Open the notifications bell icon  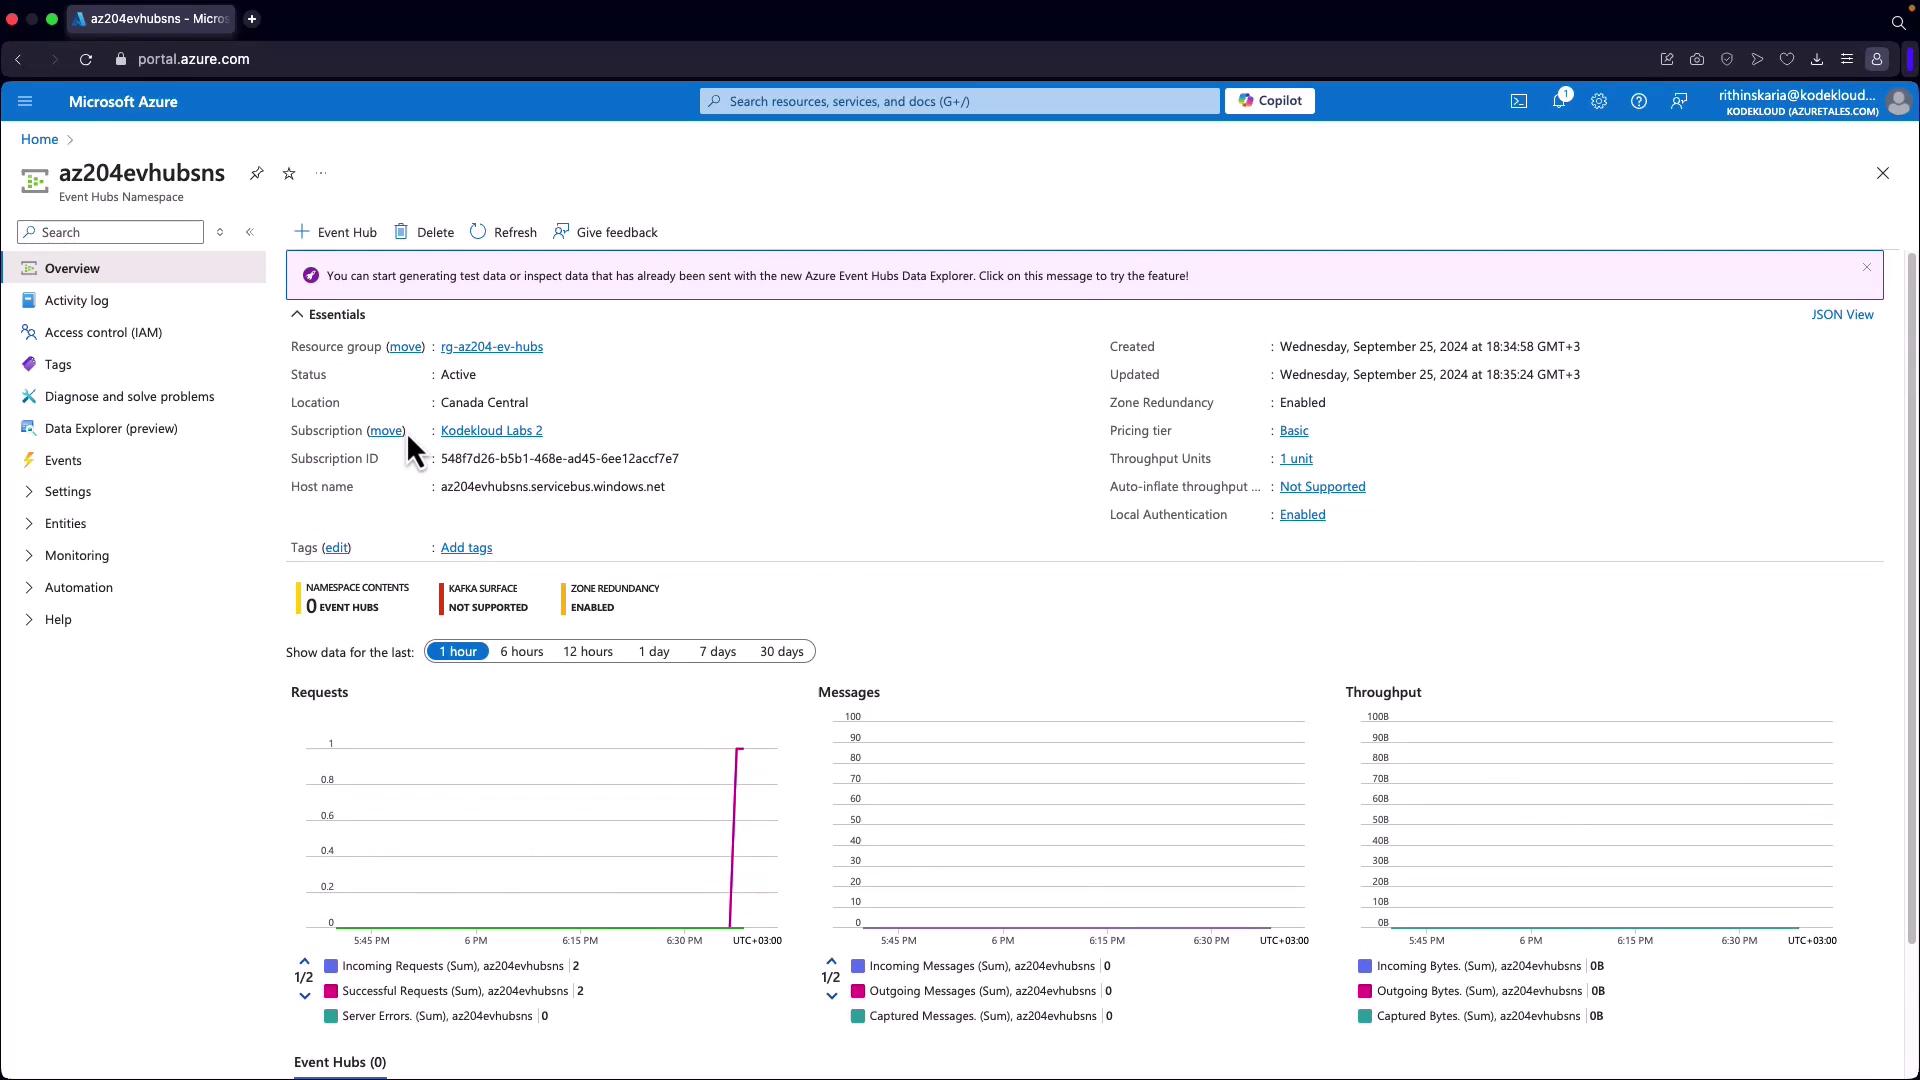(1559, 101)
